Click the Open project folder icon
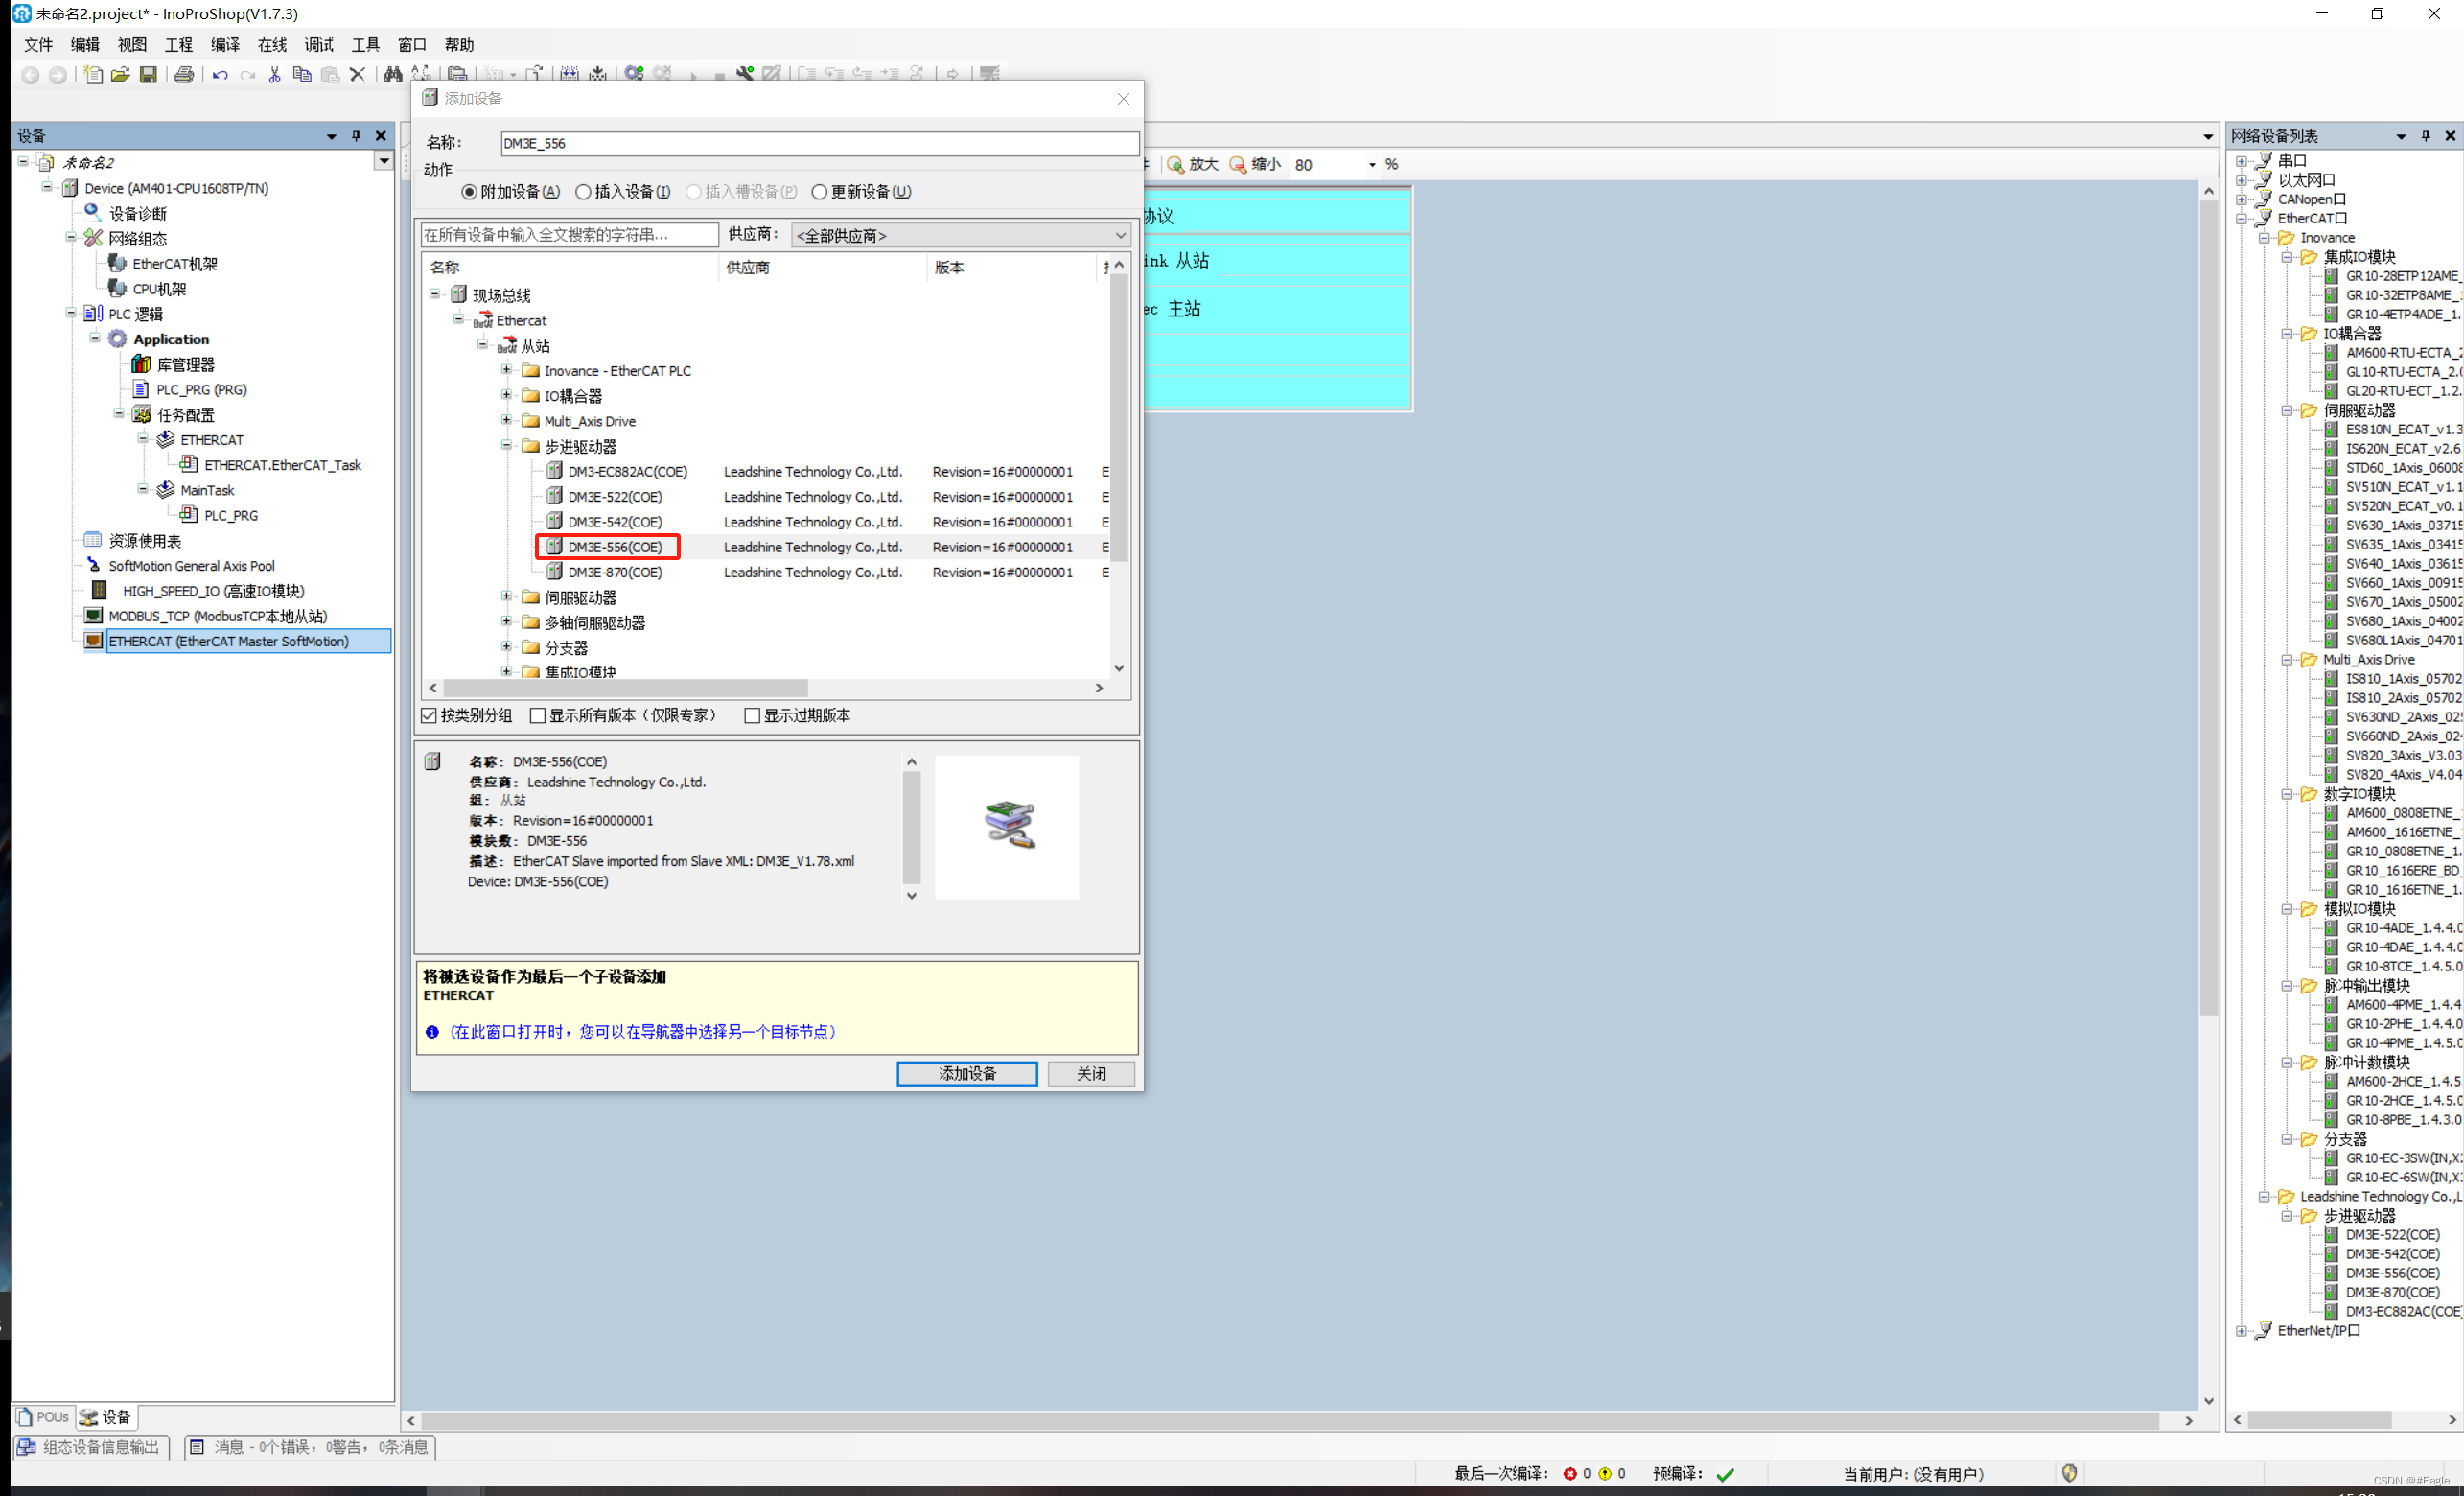This screenshot has height=1496, width=2464. coord(120,75)
